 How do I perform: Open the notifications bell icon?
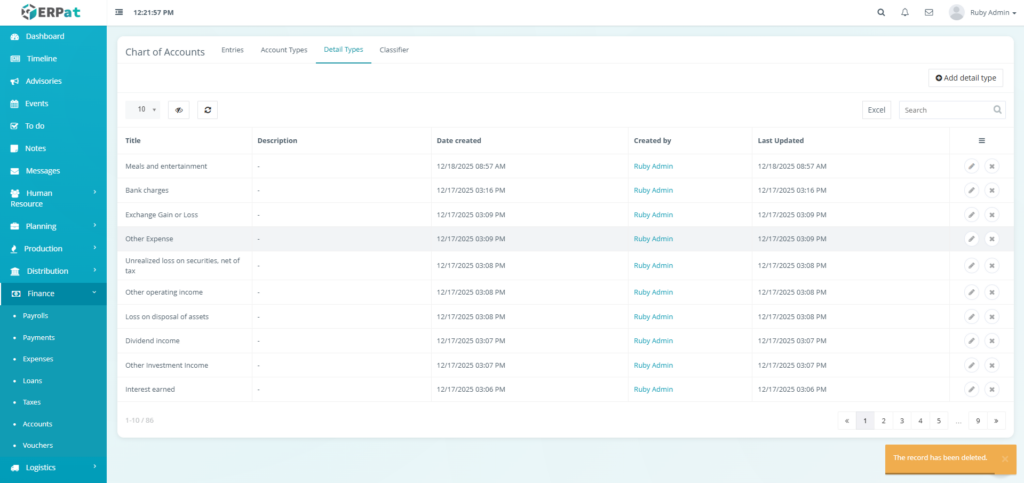(905, 13)
